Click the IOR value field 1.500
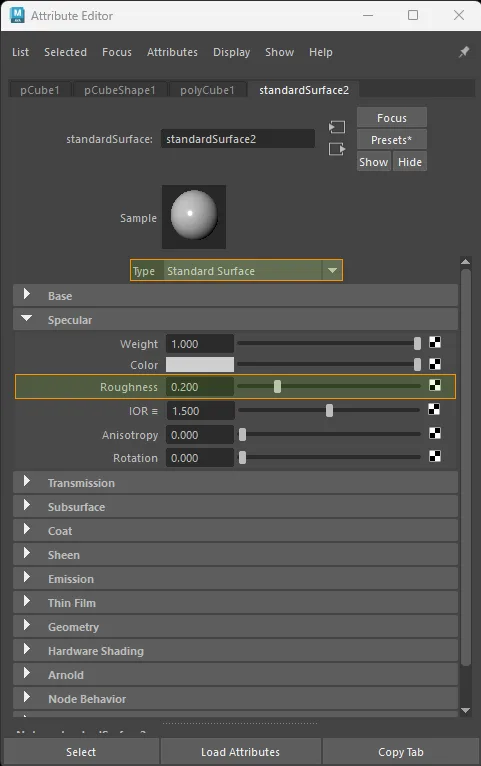 [200, 410]
